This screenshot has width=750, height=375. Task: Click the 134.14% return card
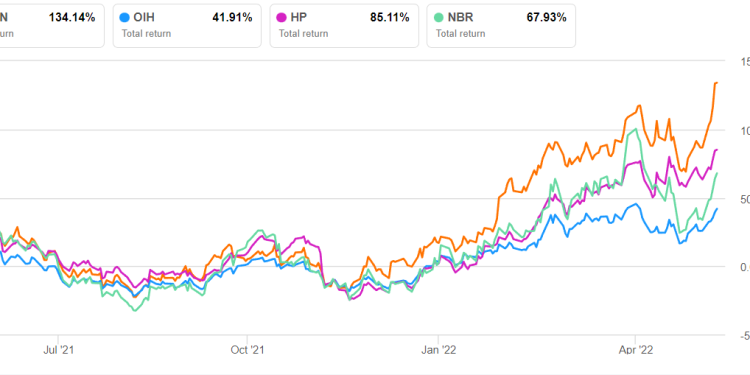[52, 26]
